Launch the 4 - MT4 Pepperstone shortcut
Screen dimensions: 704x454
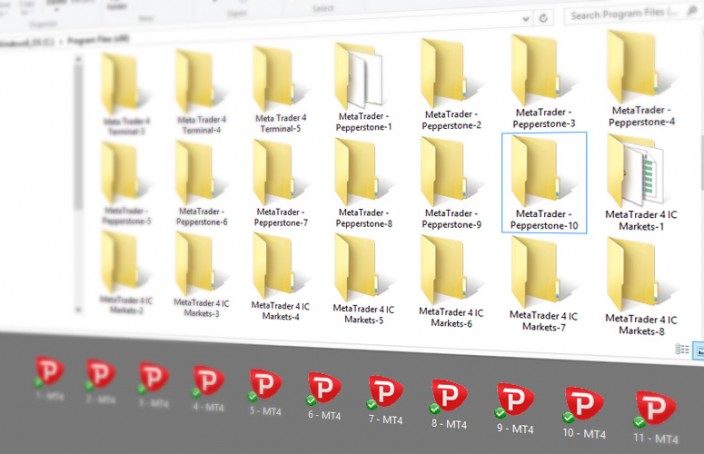208,388
